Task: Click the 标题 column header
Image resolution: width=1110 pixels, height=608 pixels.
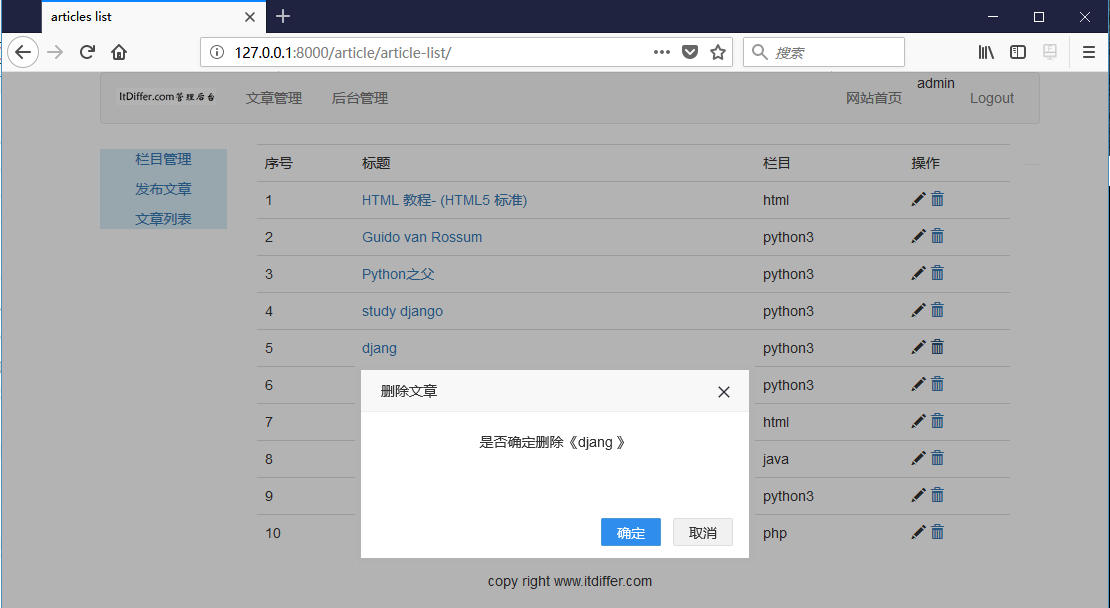Action: pyautogui.click(x=376, y=164)
